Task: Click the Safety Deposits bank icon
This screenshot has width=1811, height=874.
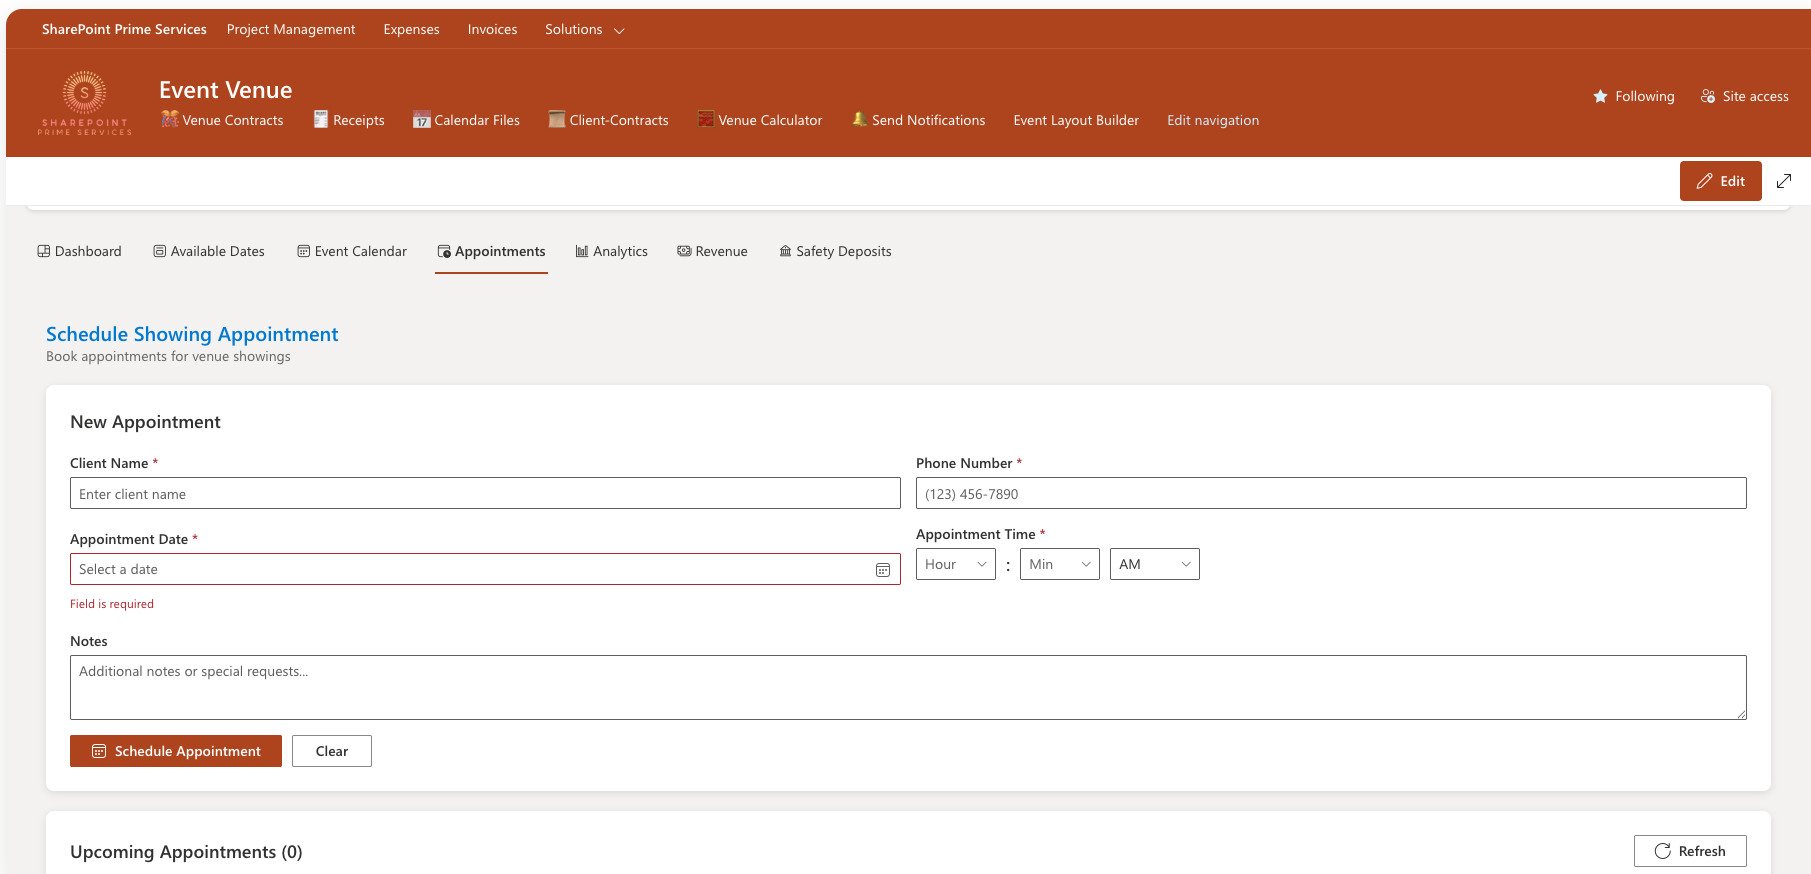Action: point(785,251)
